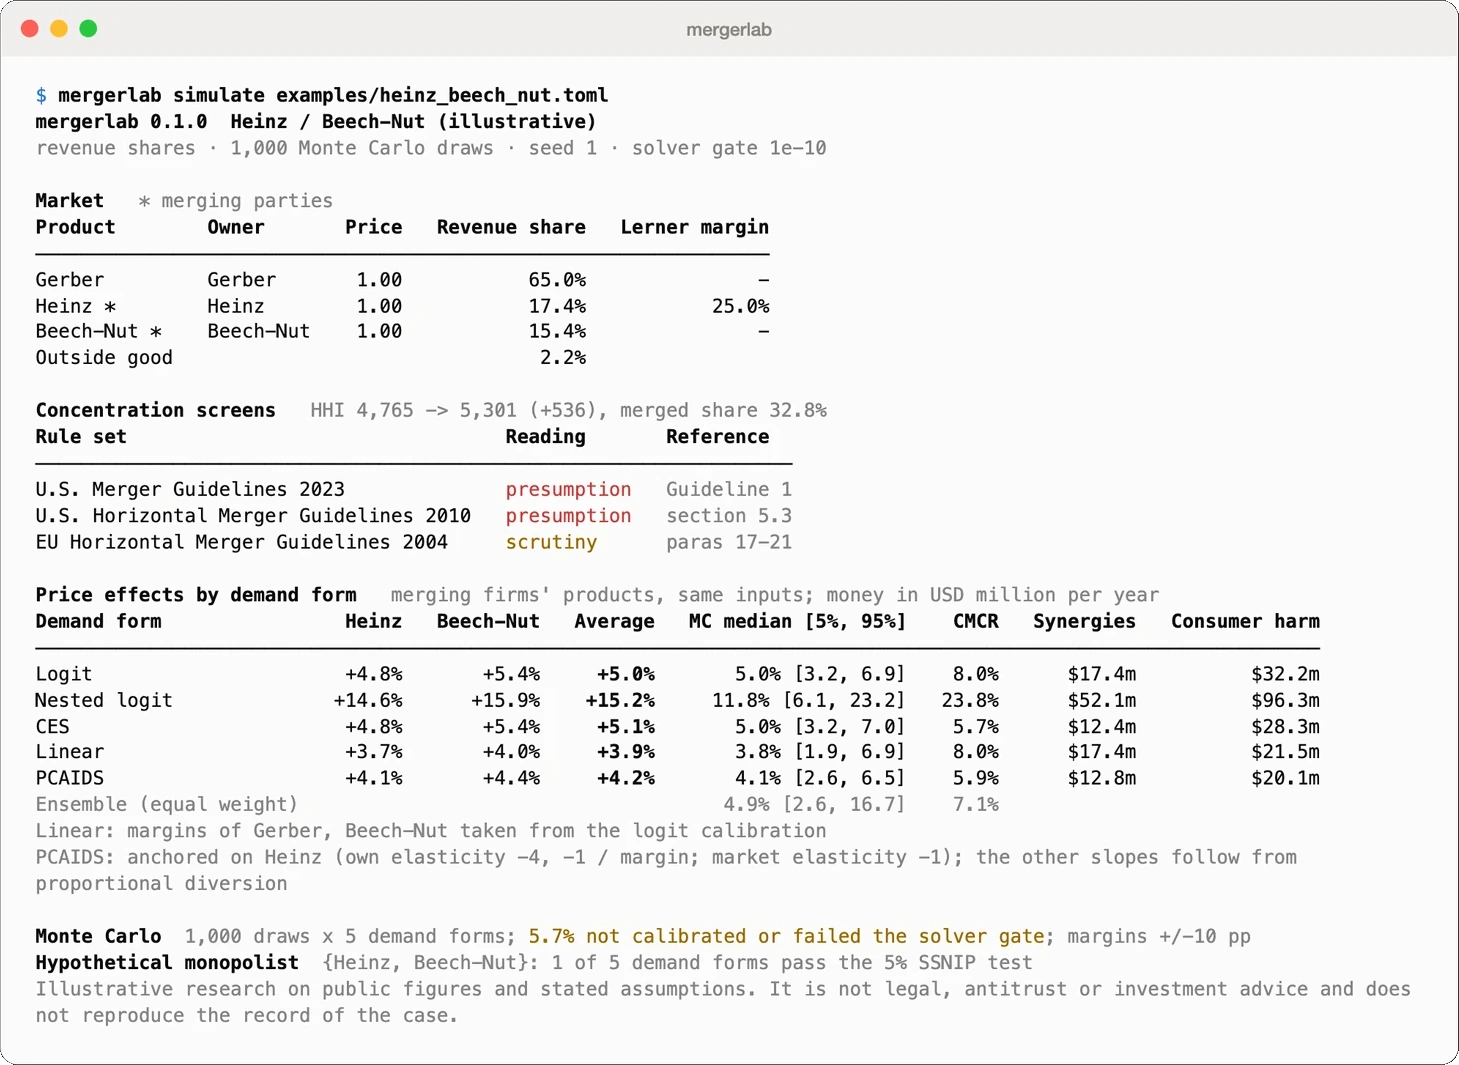The width and height of the screenshot is (1459, 1065).
Task: Click the Outside good share 2.2%
Action: pyautogui.click(x=563, y=358)
